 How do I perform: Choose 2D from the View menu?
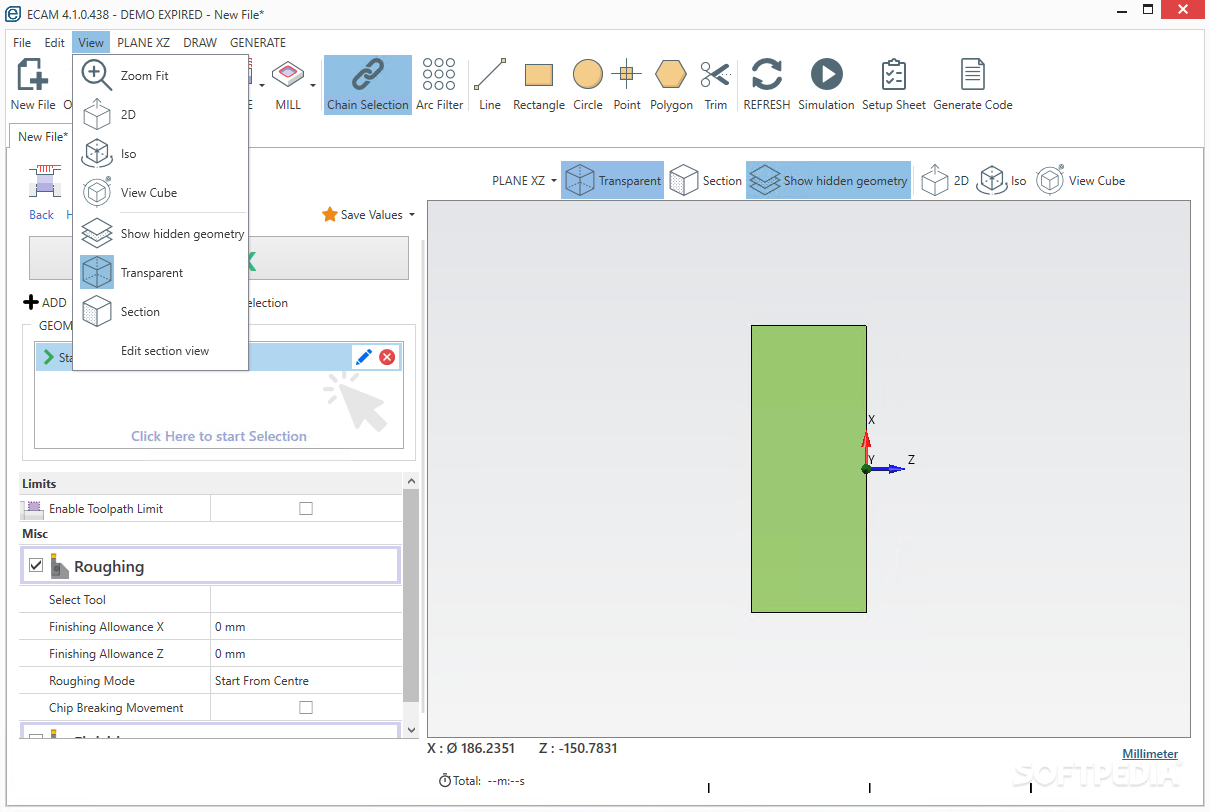click(160, 115)
